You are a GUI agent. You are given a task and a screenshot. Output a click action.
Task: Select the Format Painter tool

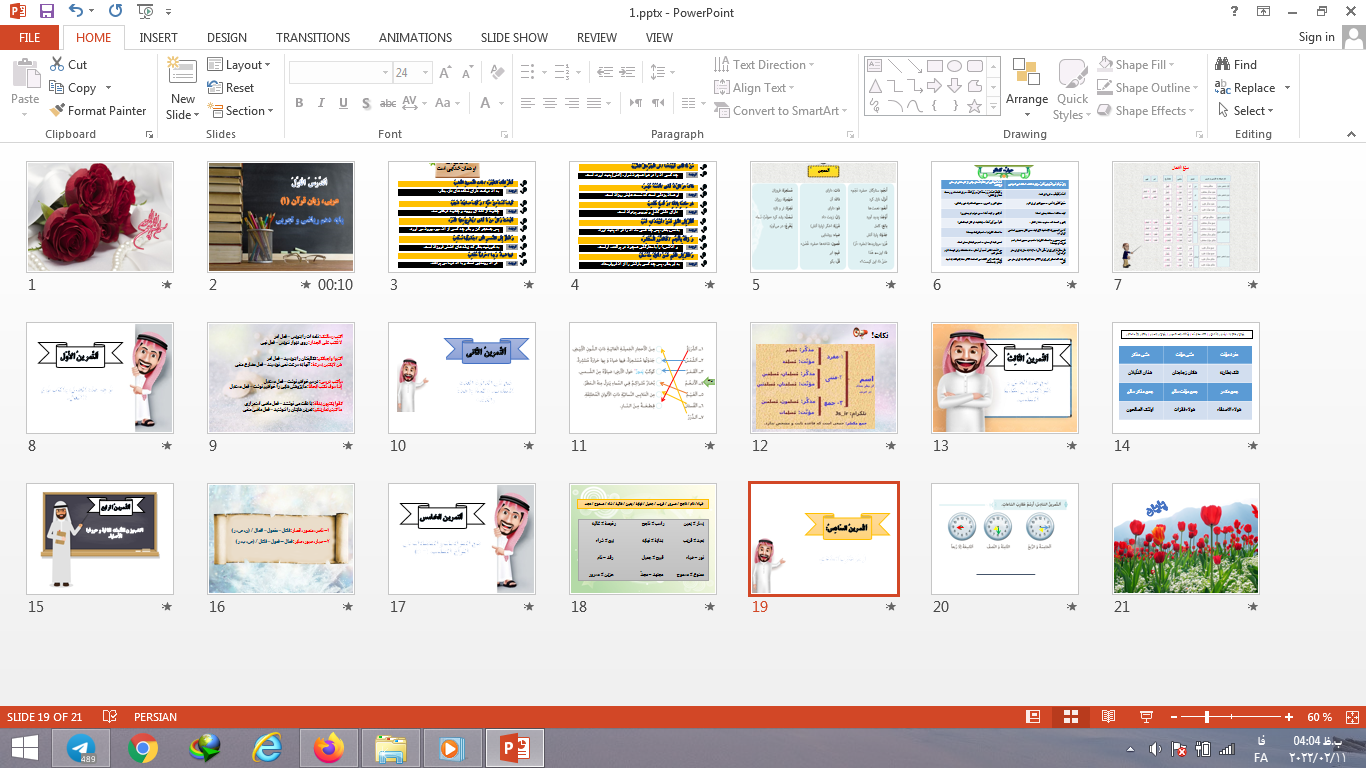(x=98, y=111)
